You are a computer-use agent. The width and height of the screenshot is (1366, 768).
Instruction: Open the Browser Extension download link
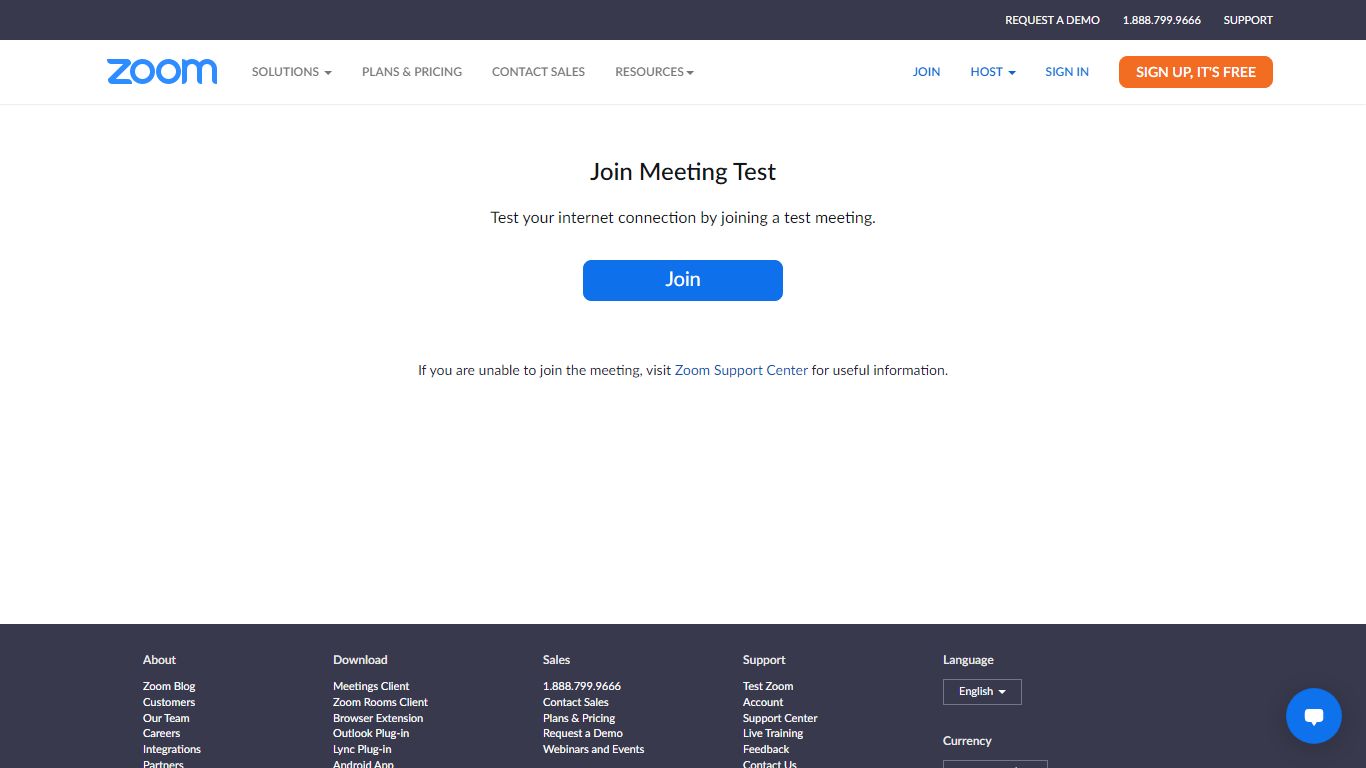378,718
